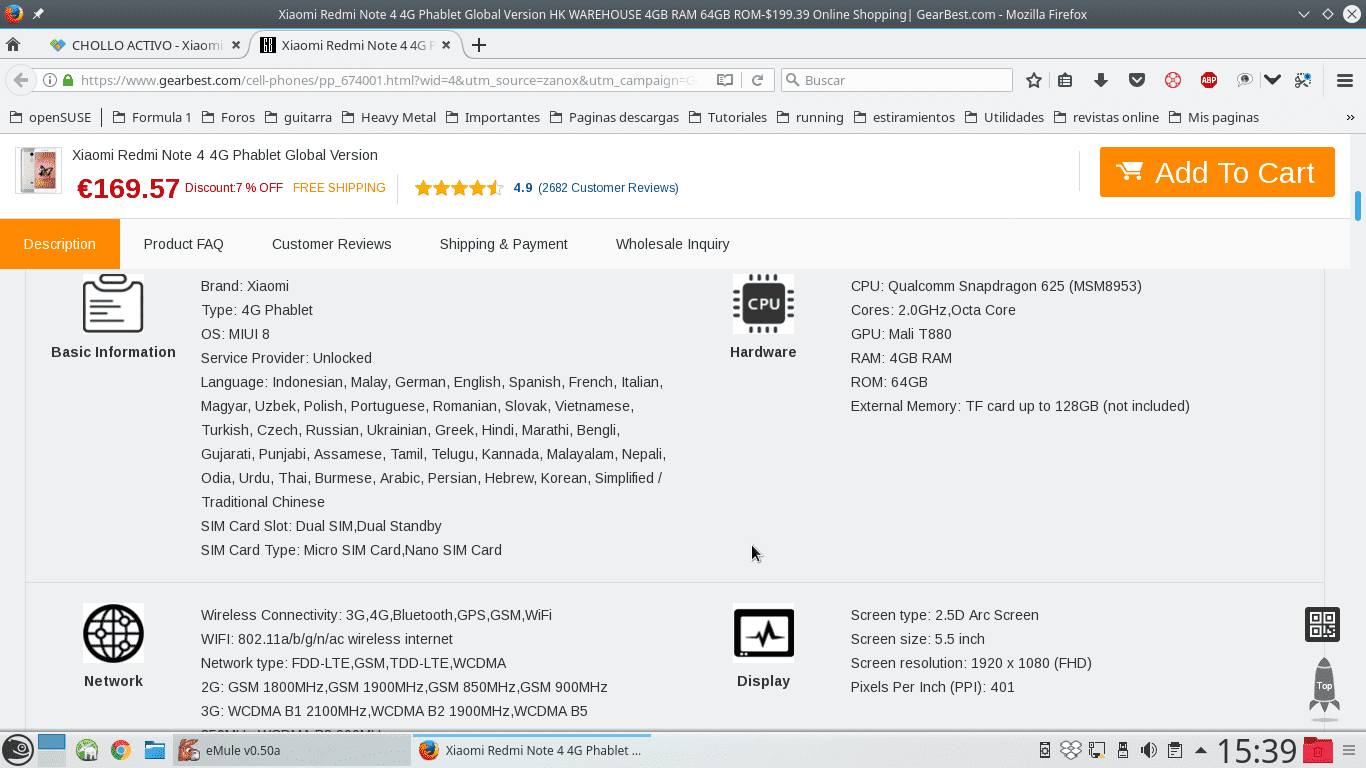Open the red trash folder in the panel
Image resolution: width=1366 pixels, height=768 pixels.
[x=1318, y=750]
